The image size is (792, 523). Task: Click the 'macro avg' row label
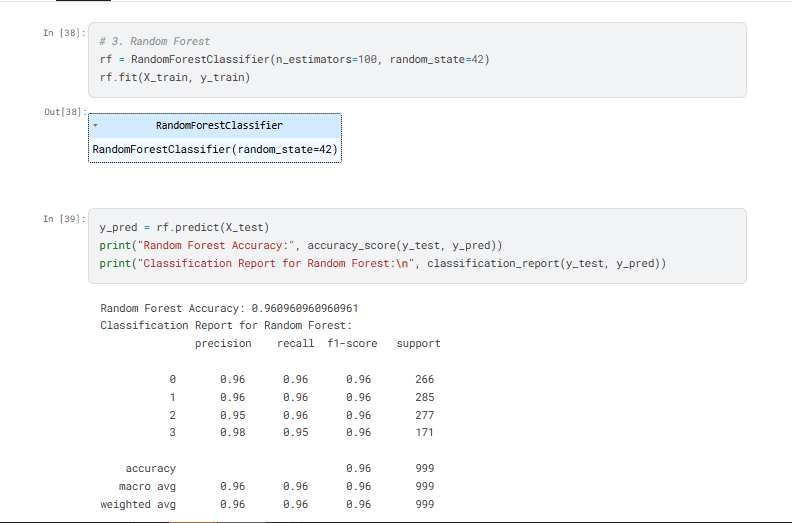(147, 487)
